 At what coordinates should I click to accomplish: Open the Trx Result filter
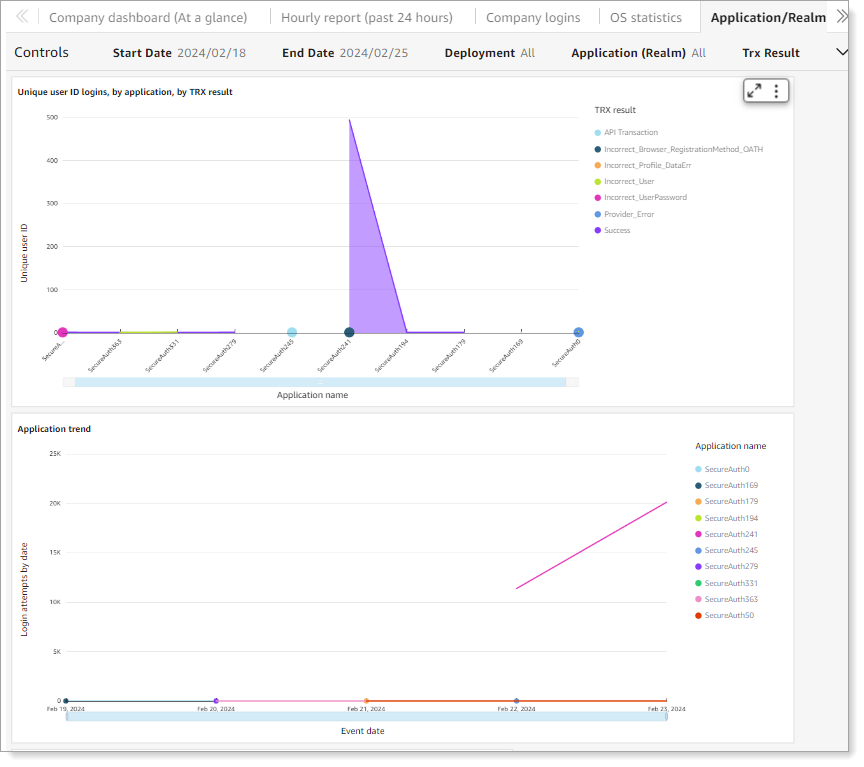pos(772,52)
